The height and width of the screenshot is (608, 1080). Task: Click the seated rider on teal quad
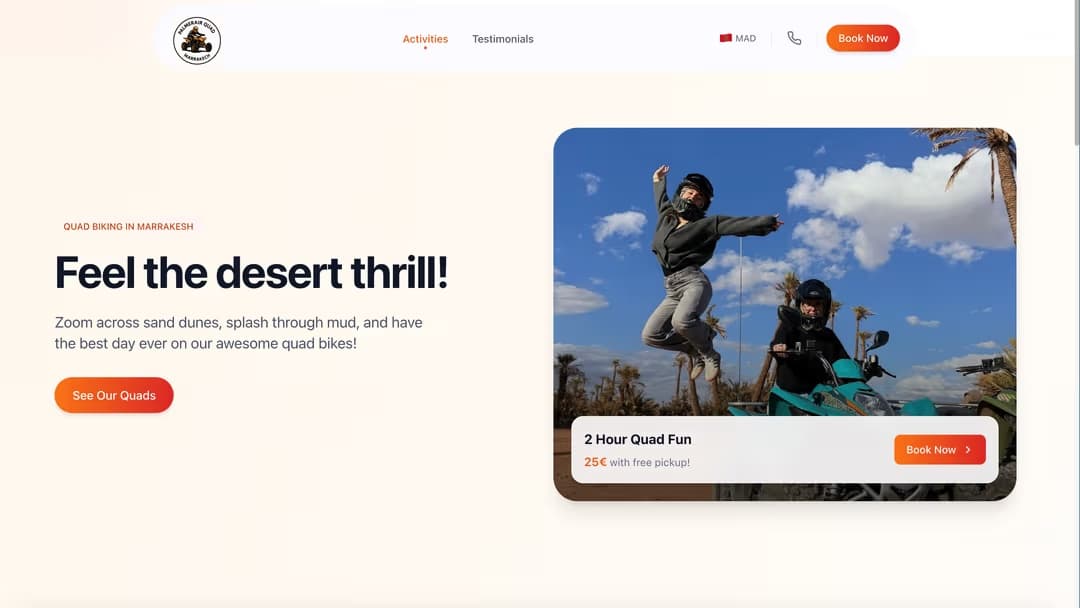[811, 340]
